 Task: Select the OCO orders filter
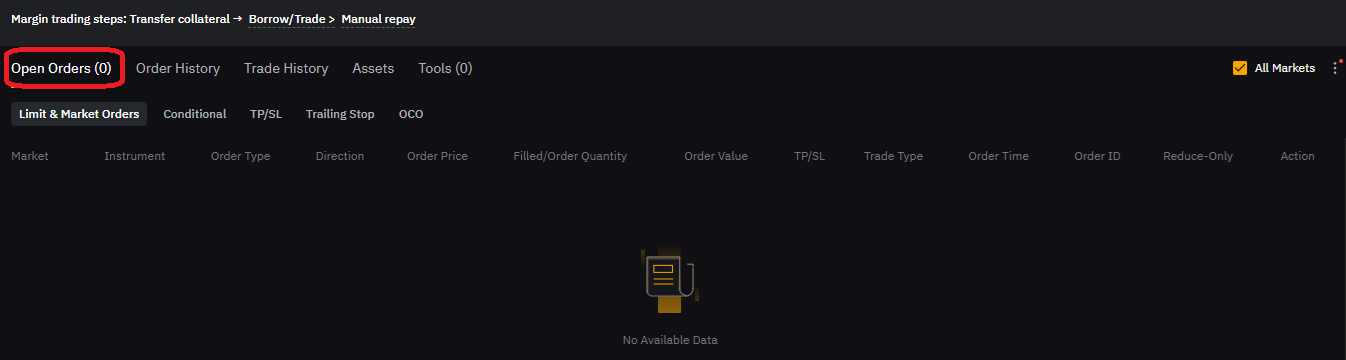[411, 114]
